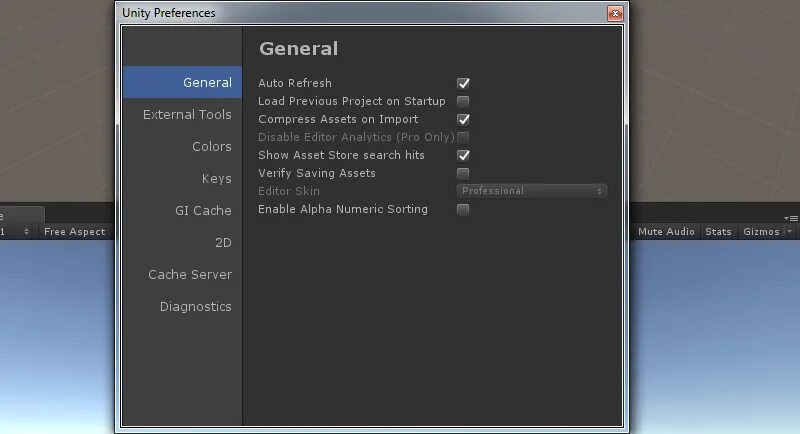This screenshot has height=434, width=800.
Task: Expand the Gizmos dropdown arrow
Action: click(789, 232)
